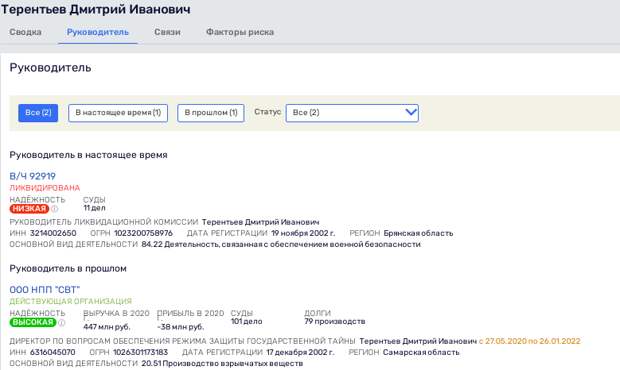Click the ЛИКВИДИРОВАНА status text
This screenshot has height=370, width=620.
45,188
